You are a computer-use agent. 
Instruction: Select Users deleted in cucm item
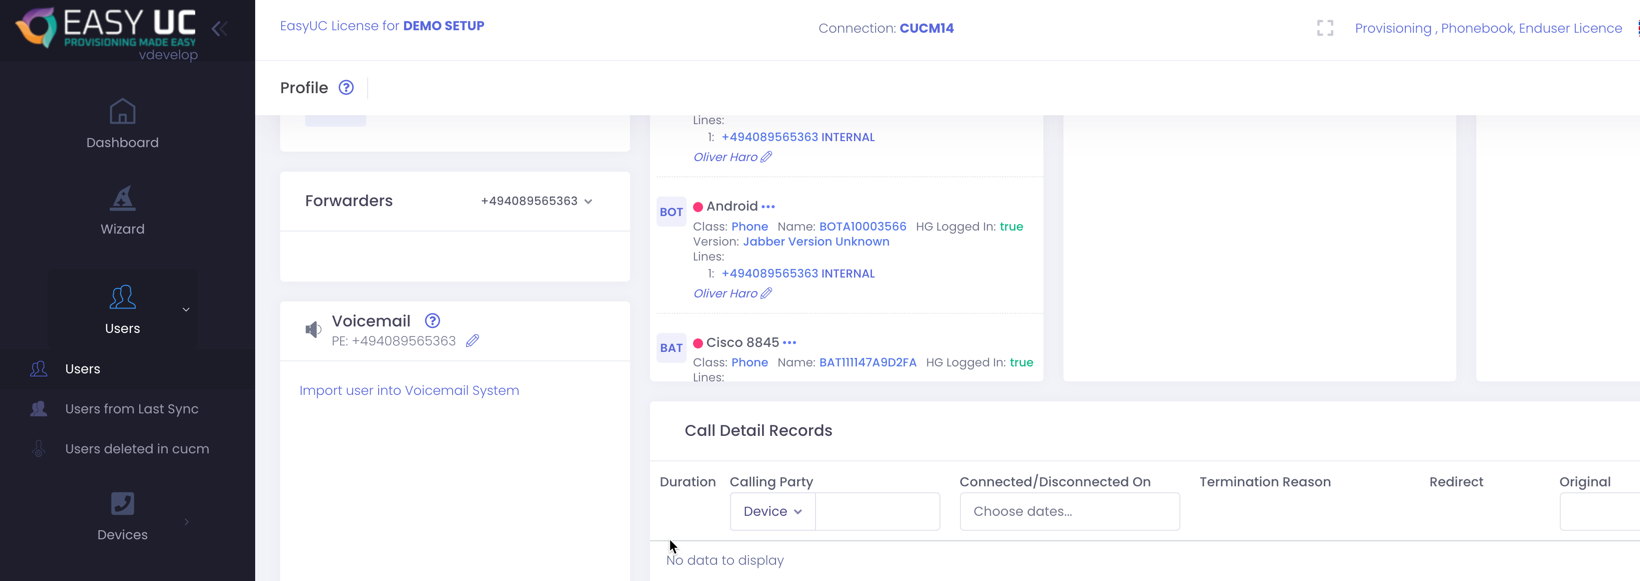tap(137, 449)
